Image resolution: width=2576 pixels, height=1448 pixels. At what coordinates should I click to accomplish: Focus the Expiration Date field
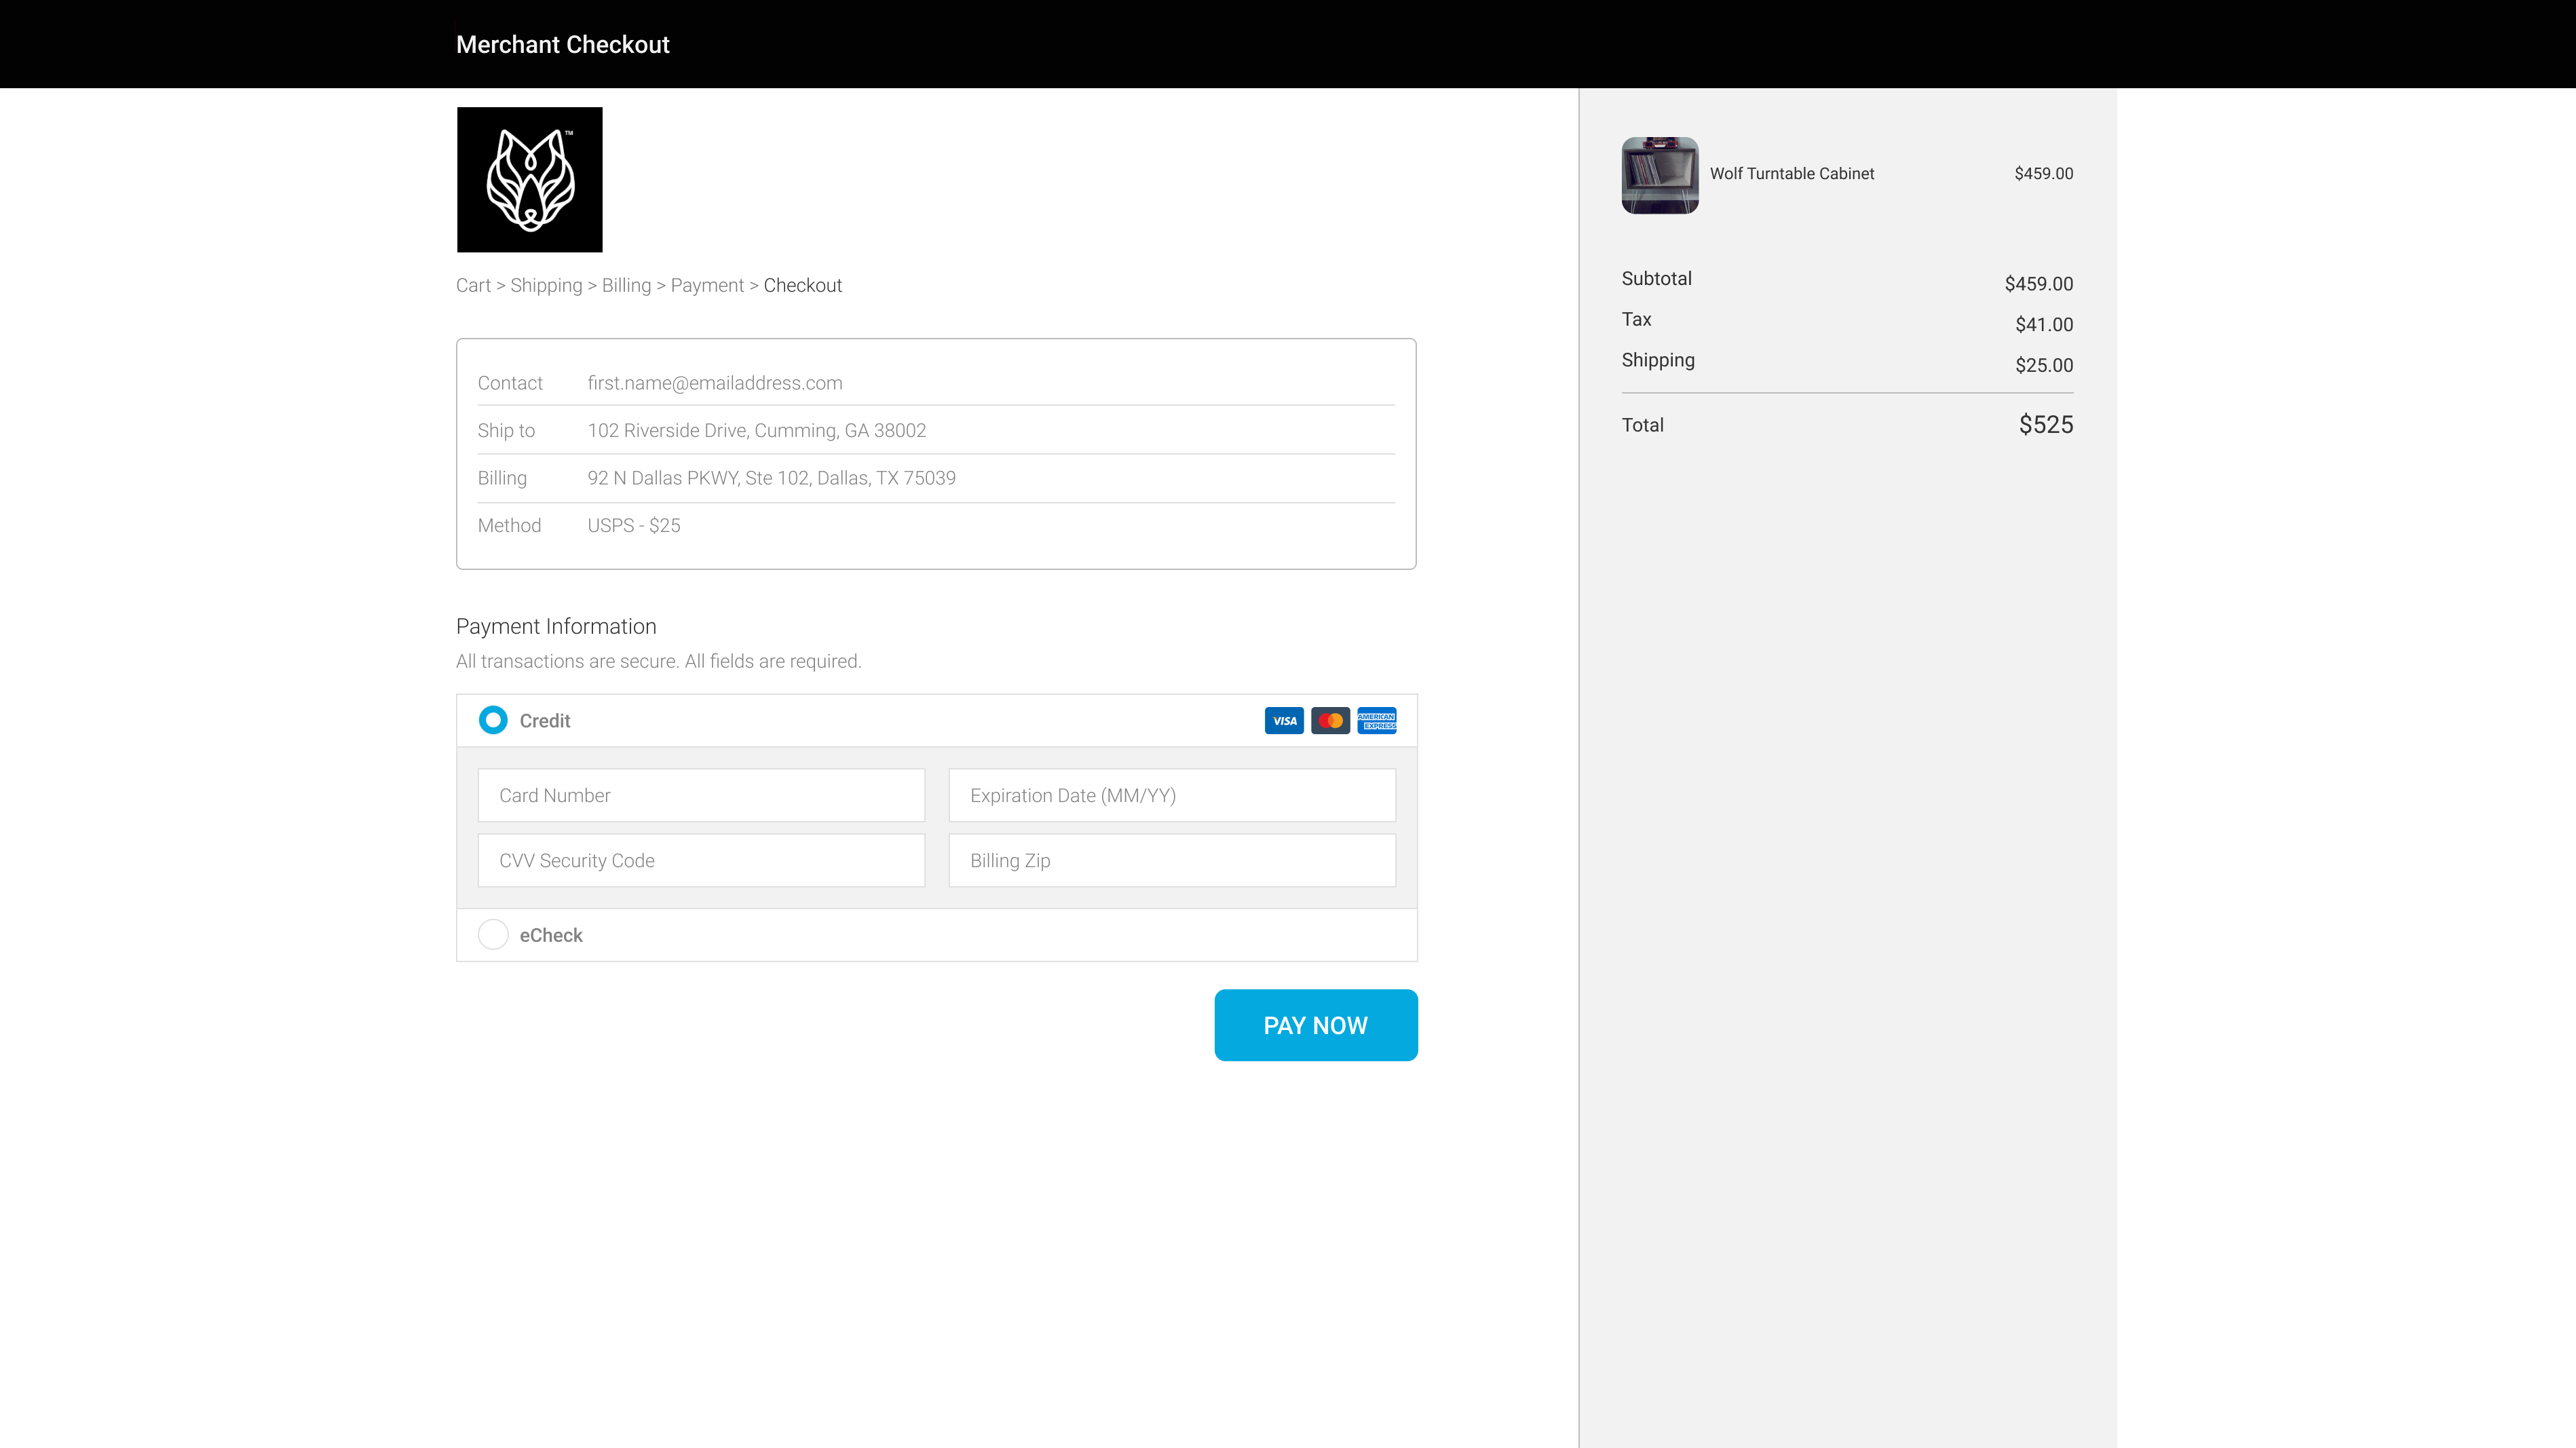1172,795
